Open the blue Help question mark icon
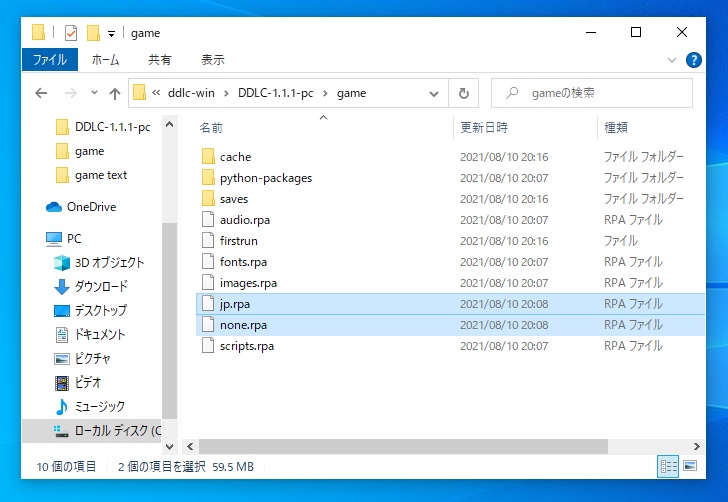The height and width of the screenshot is (502, 728). (x=694, y=60)
